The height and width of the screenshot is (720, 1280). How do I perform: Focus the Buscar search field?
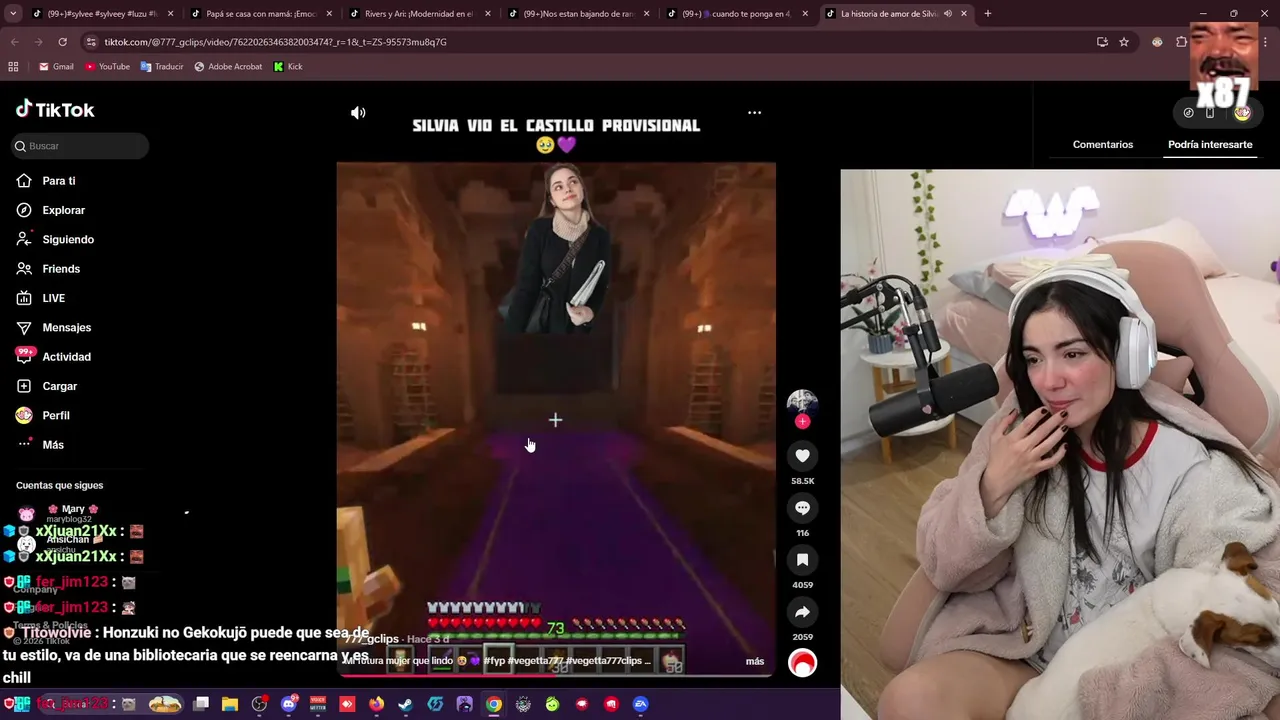tap(81, 146)
